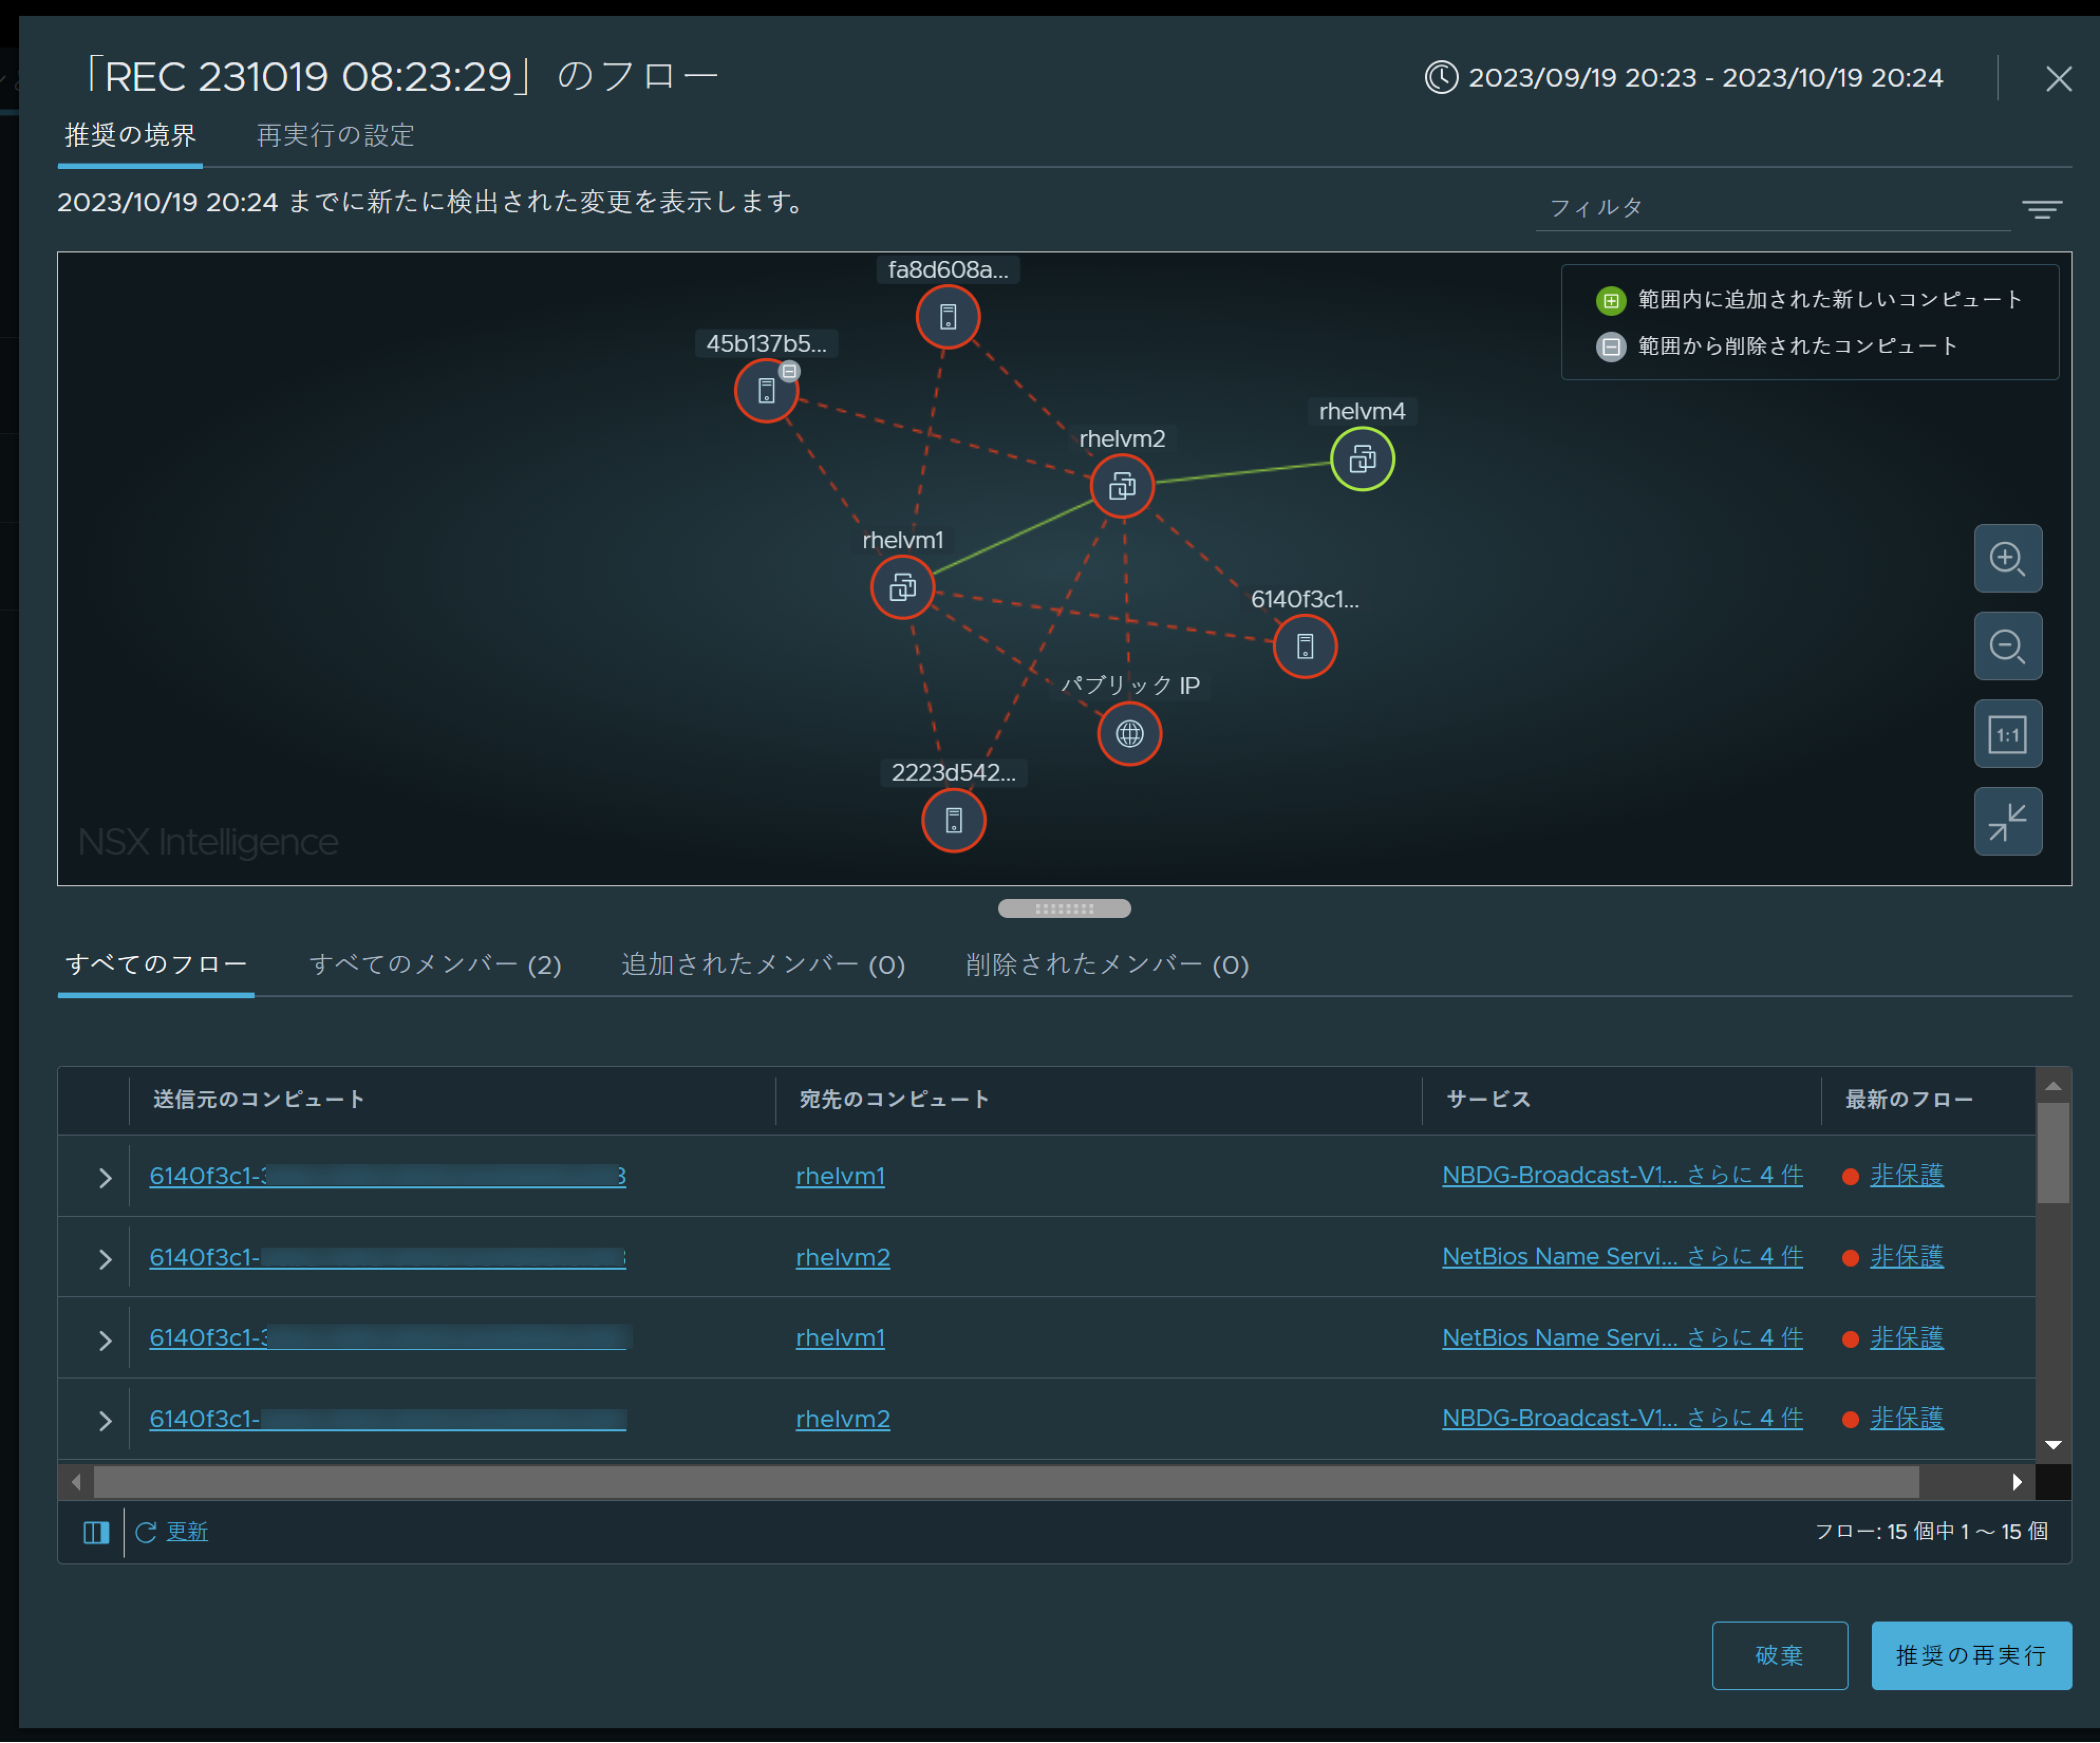Viewport: 2100px width, 1743px height.
Task: Click scroll down arrow of table
Action: tap(2053, 1445)
